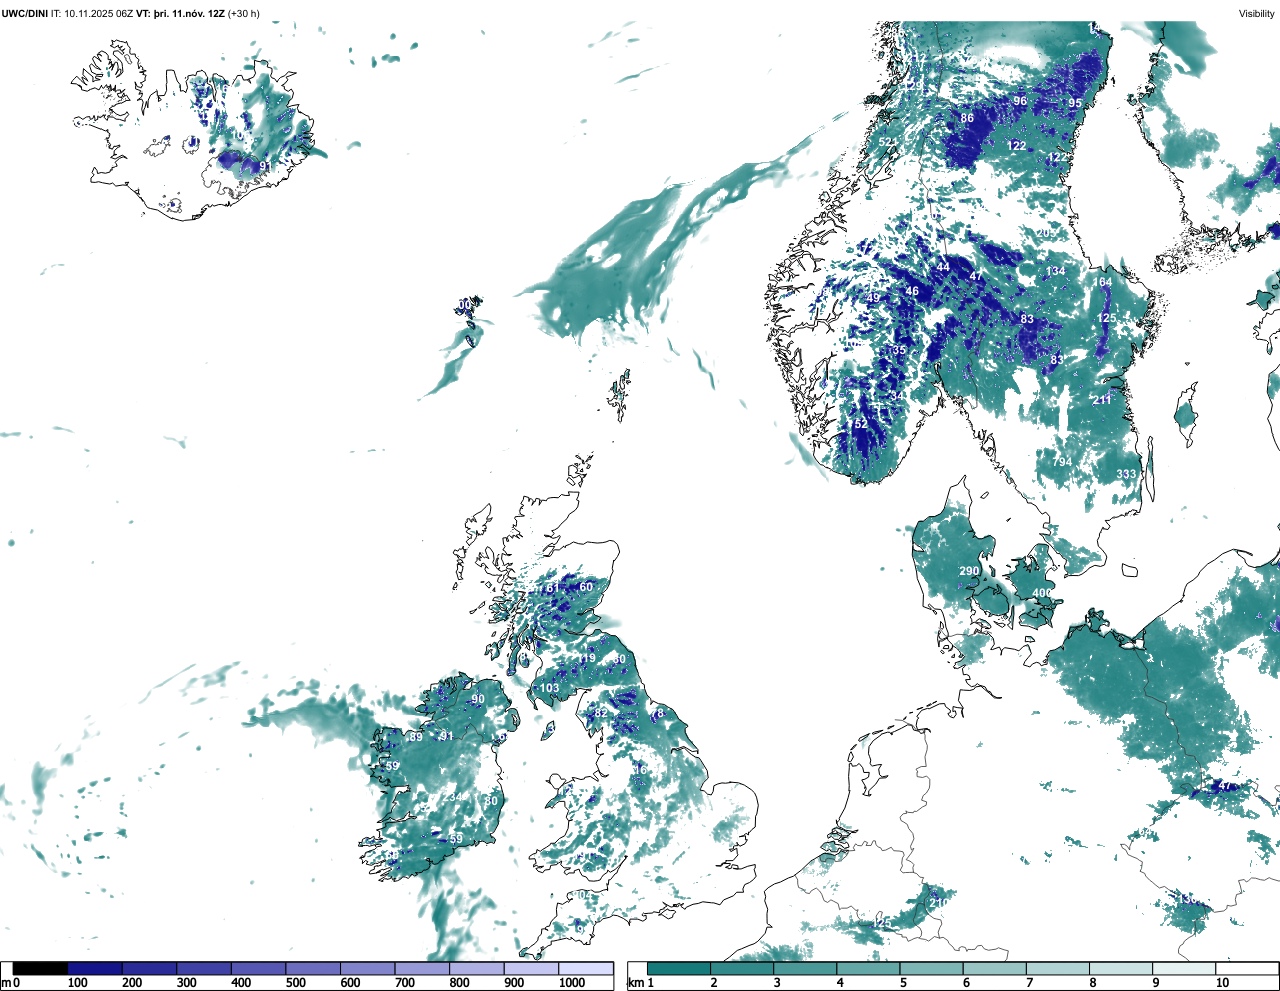The width and height of the screenshot is (1280, 991).
Task: Click the black 0–100 m legend swatch
Action: (x=41, y=969)
